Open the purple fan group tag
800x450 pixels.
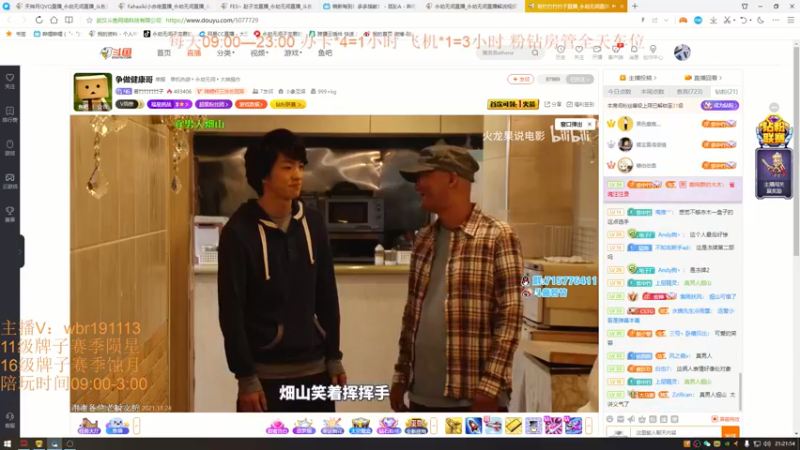click(213, 104)
